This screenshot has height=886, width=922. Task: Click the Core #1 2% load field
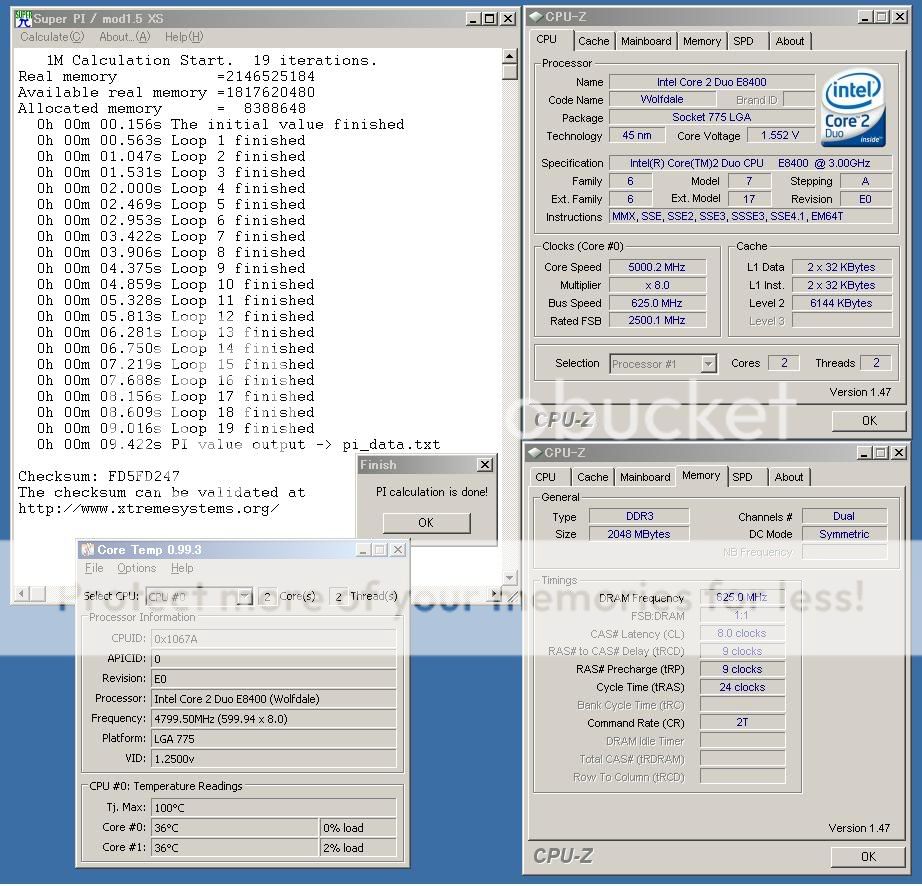(x=358, y=848)
